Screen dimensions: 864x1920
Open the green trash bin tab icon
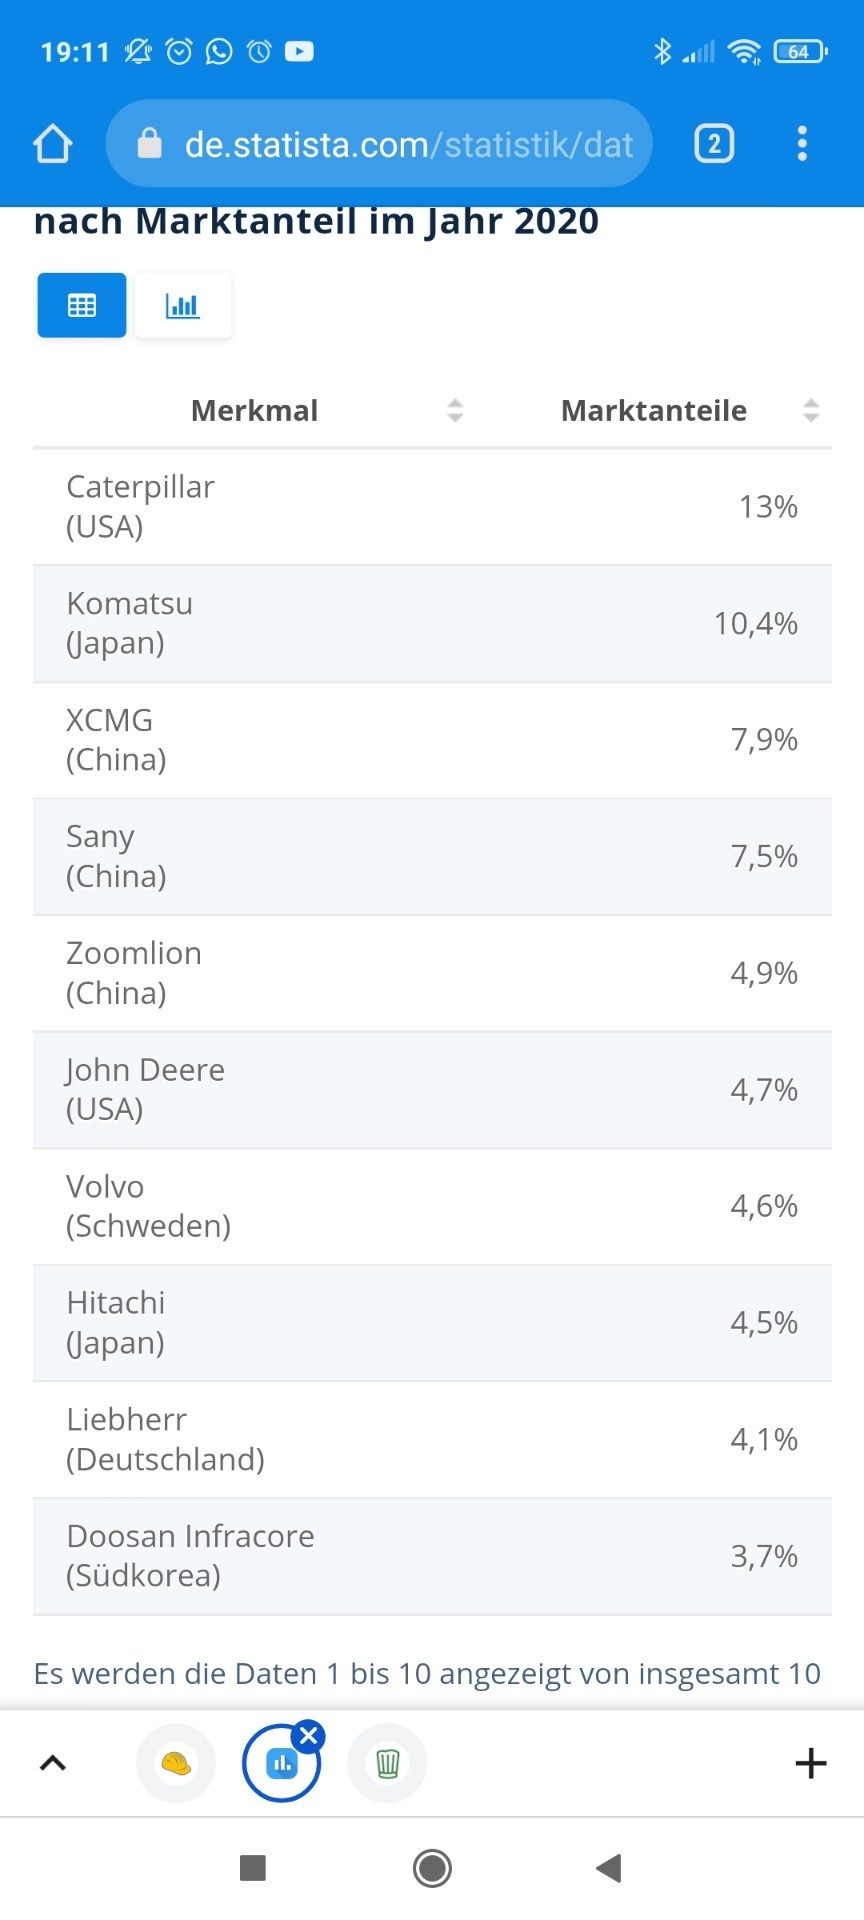coord(387,1763)
